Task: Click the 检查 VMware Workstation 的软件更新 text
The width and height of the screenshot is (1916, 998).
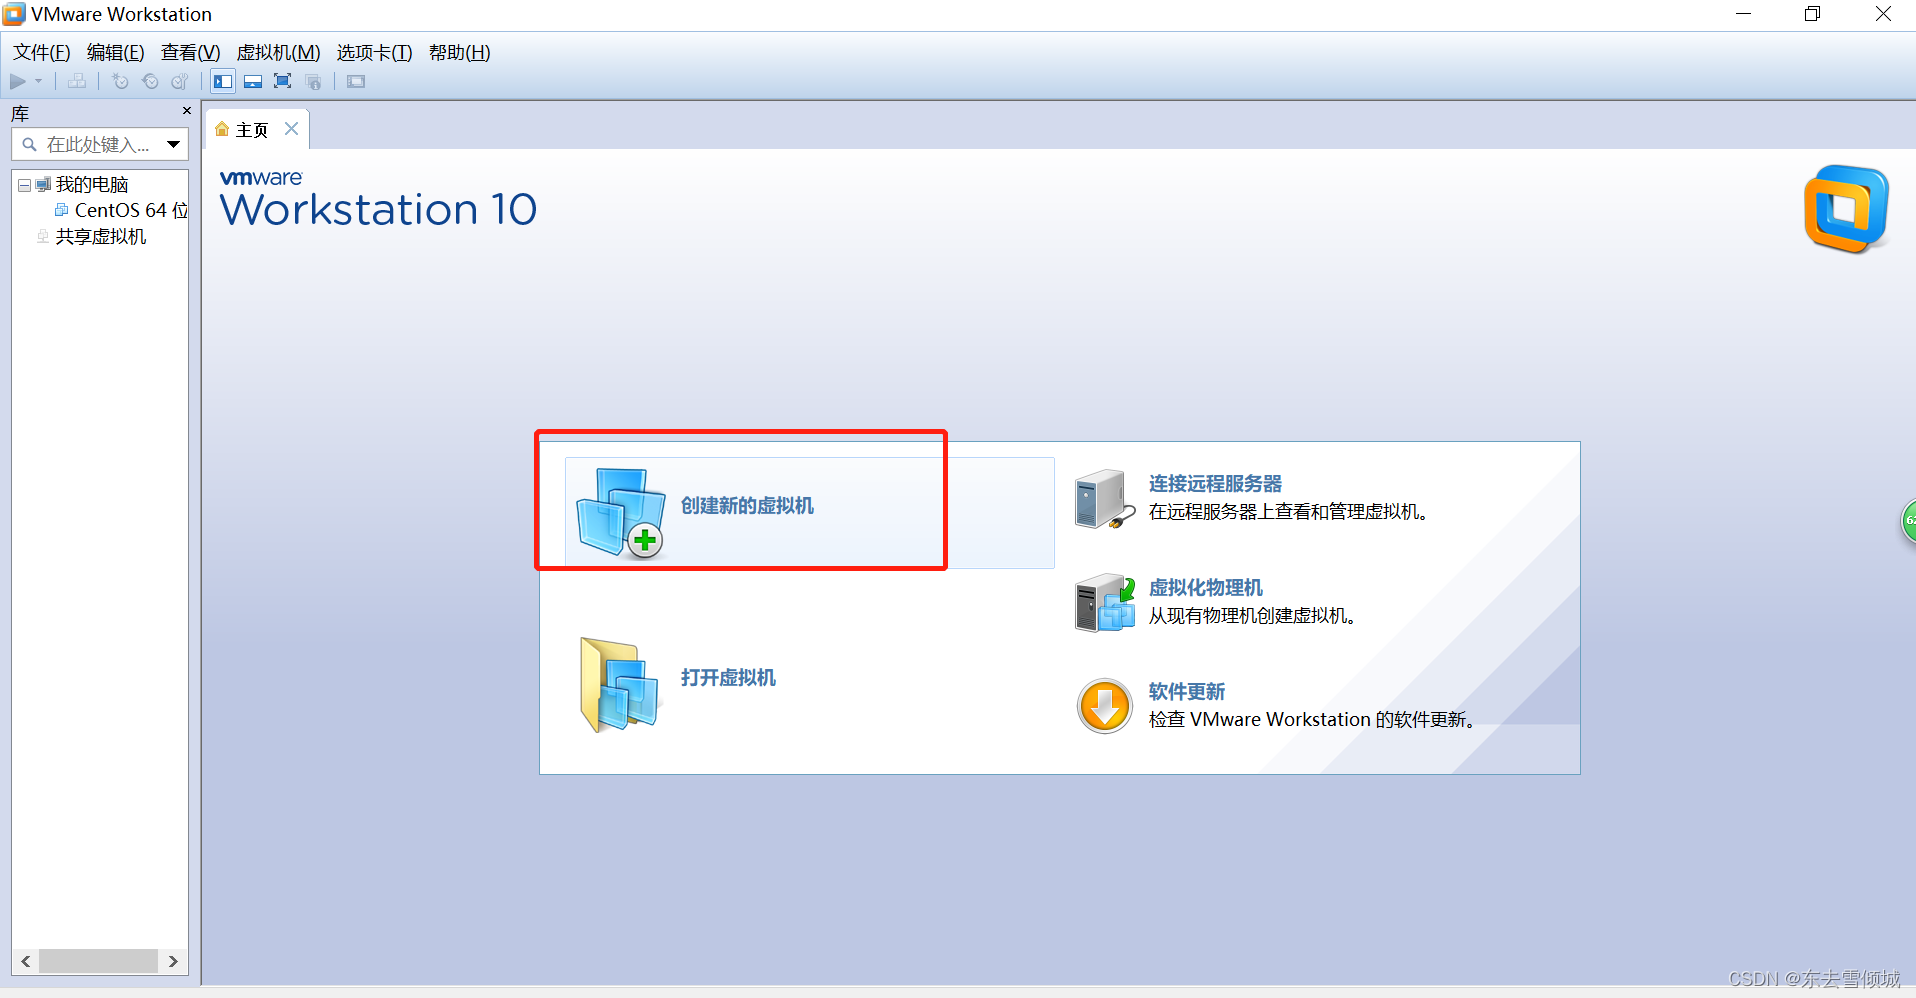Action: 1311,720
